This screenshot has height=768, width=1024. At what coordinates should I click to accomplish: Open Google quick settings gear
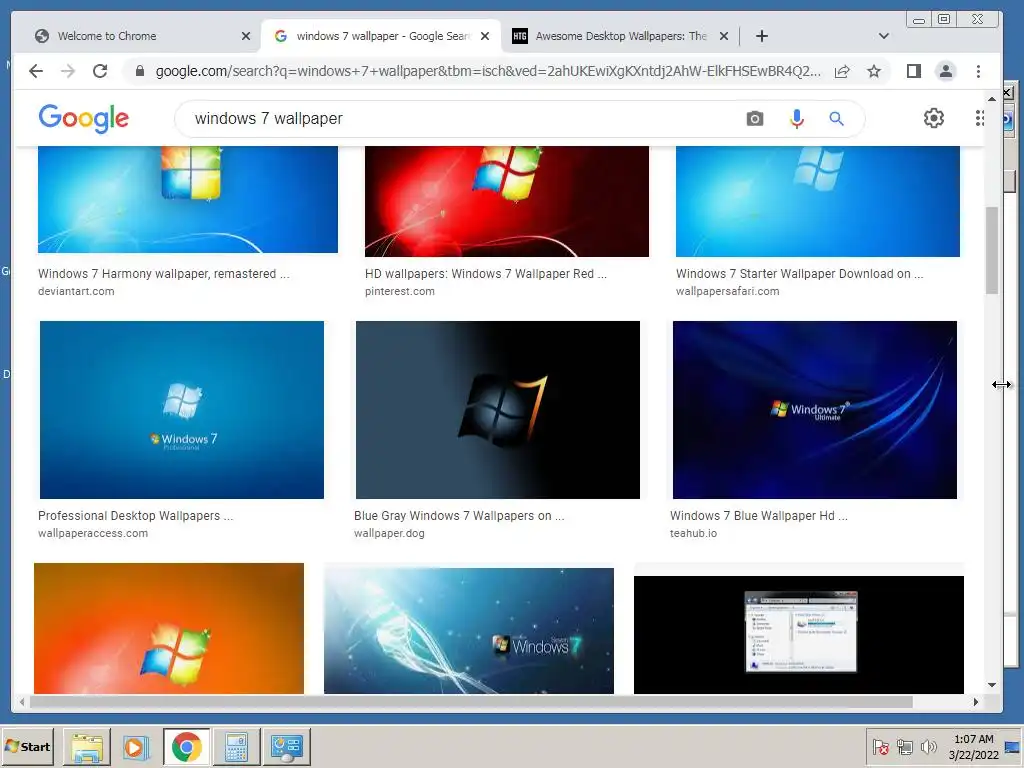click(x=934, y=118)
